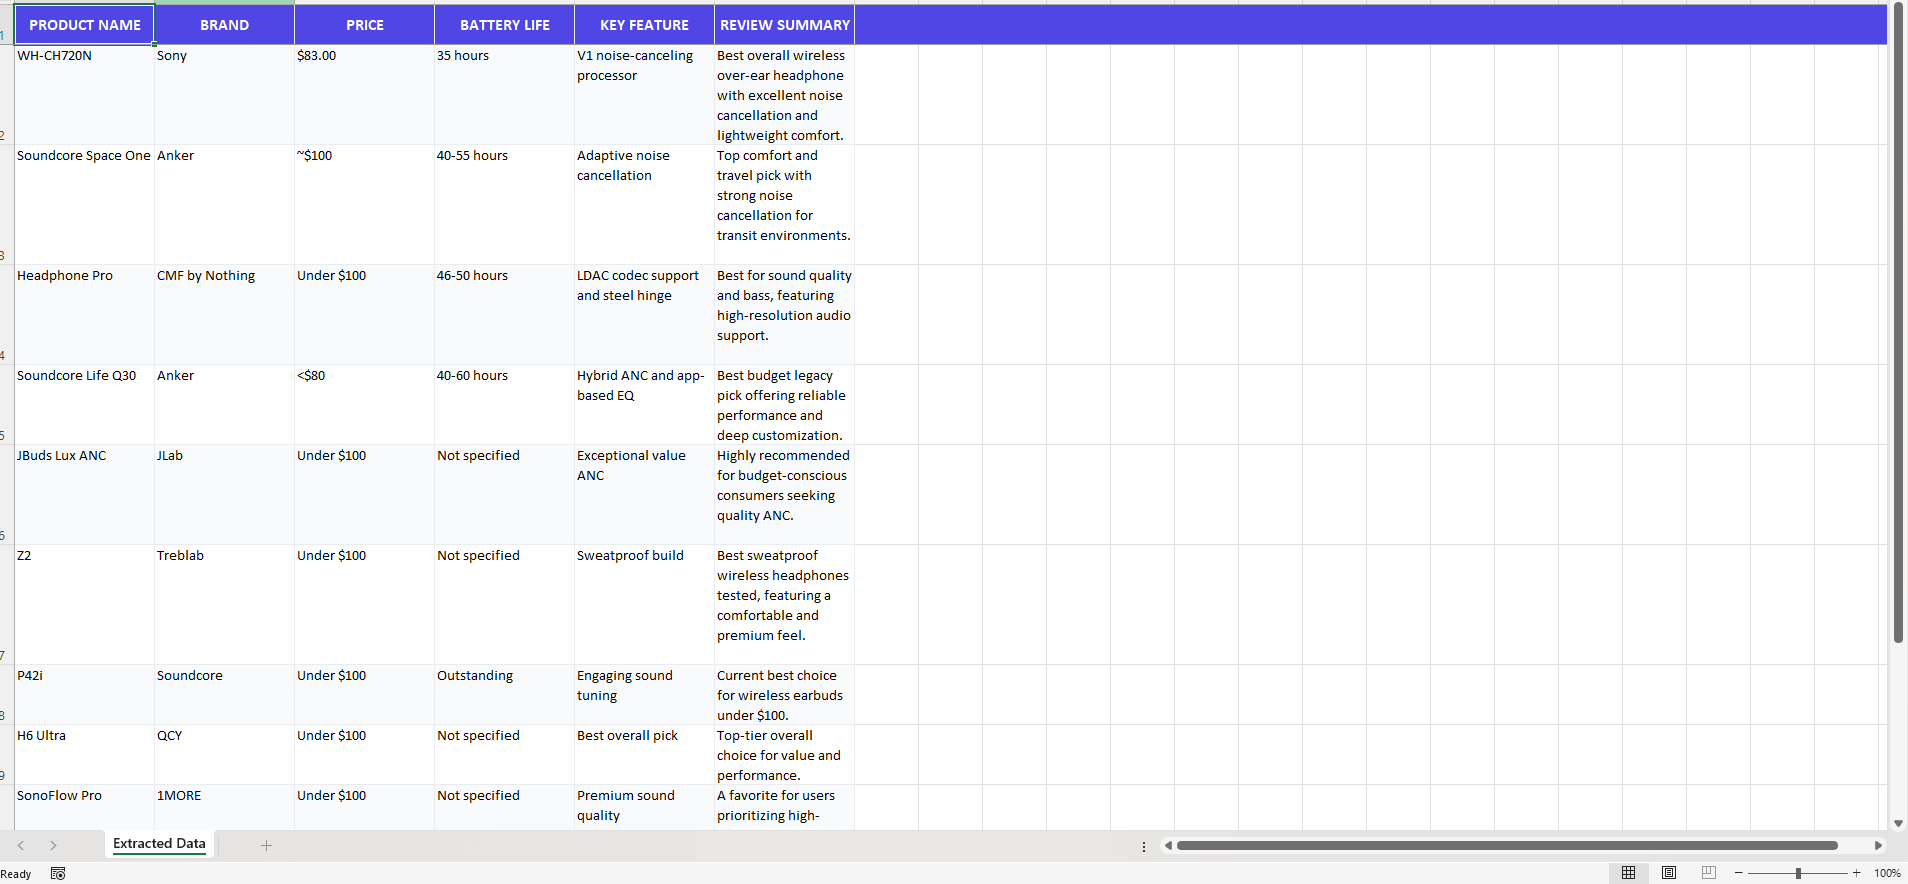
Task: Switch to Page Layout view
Action: pos(1669,873)
